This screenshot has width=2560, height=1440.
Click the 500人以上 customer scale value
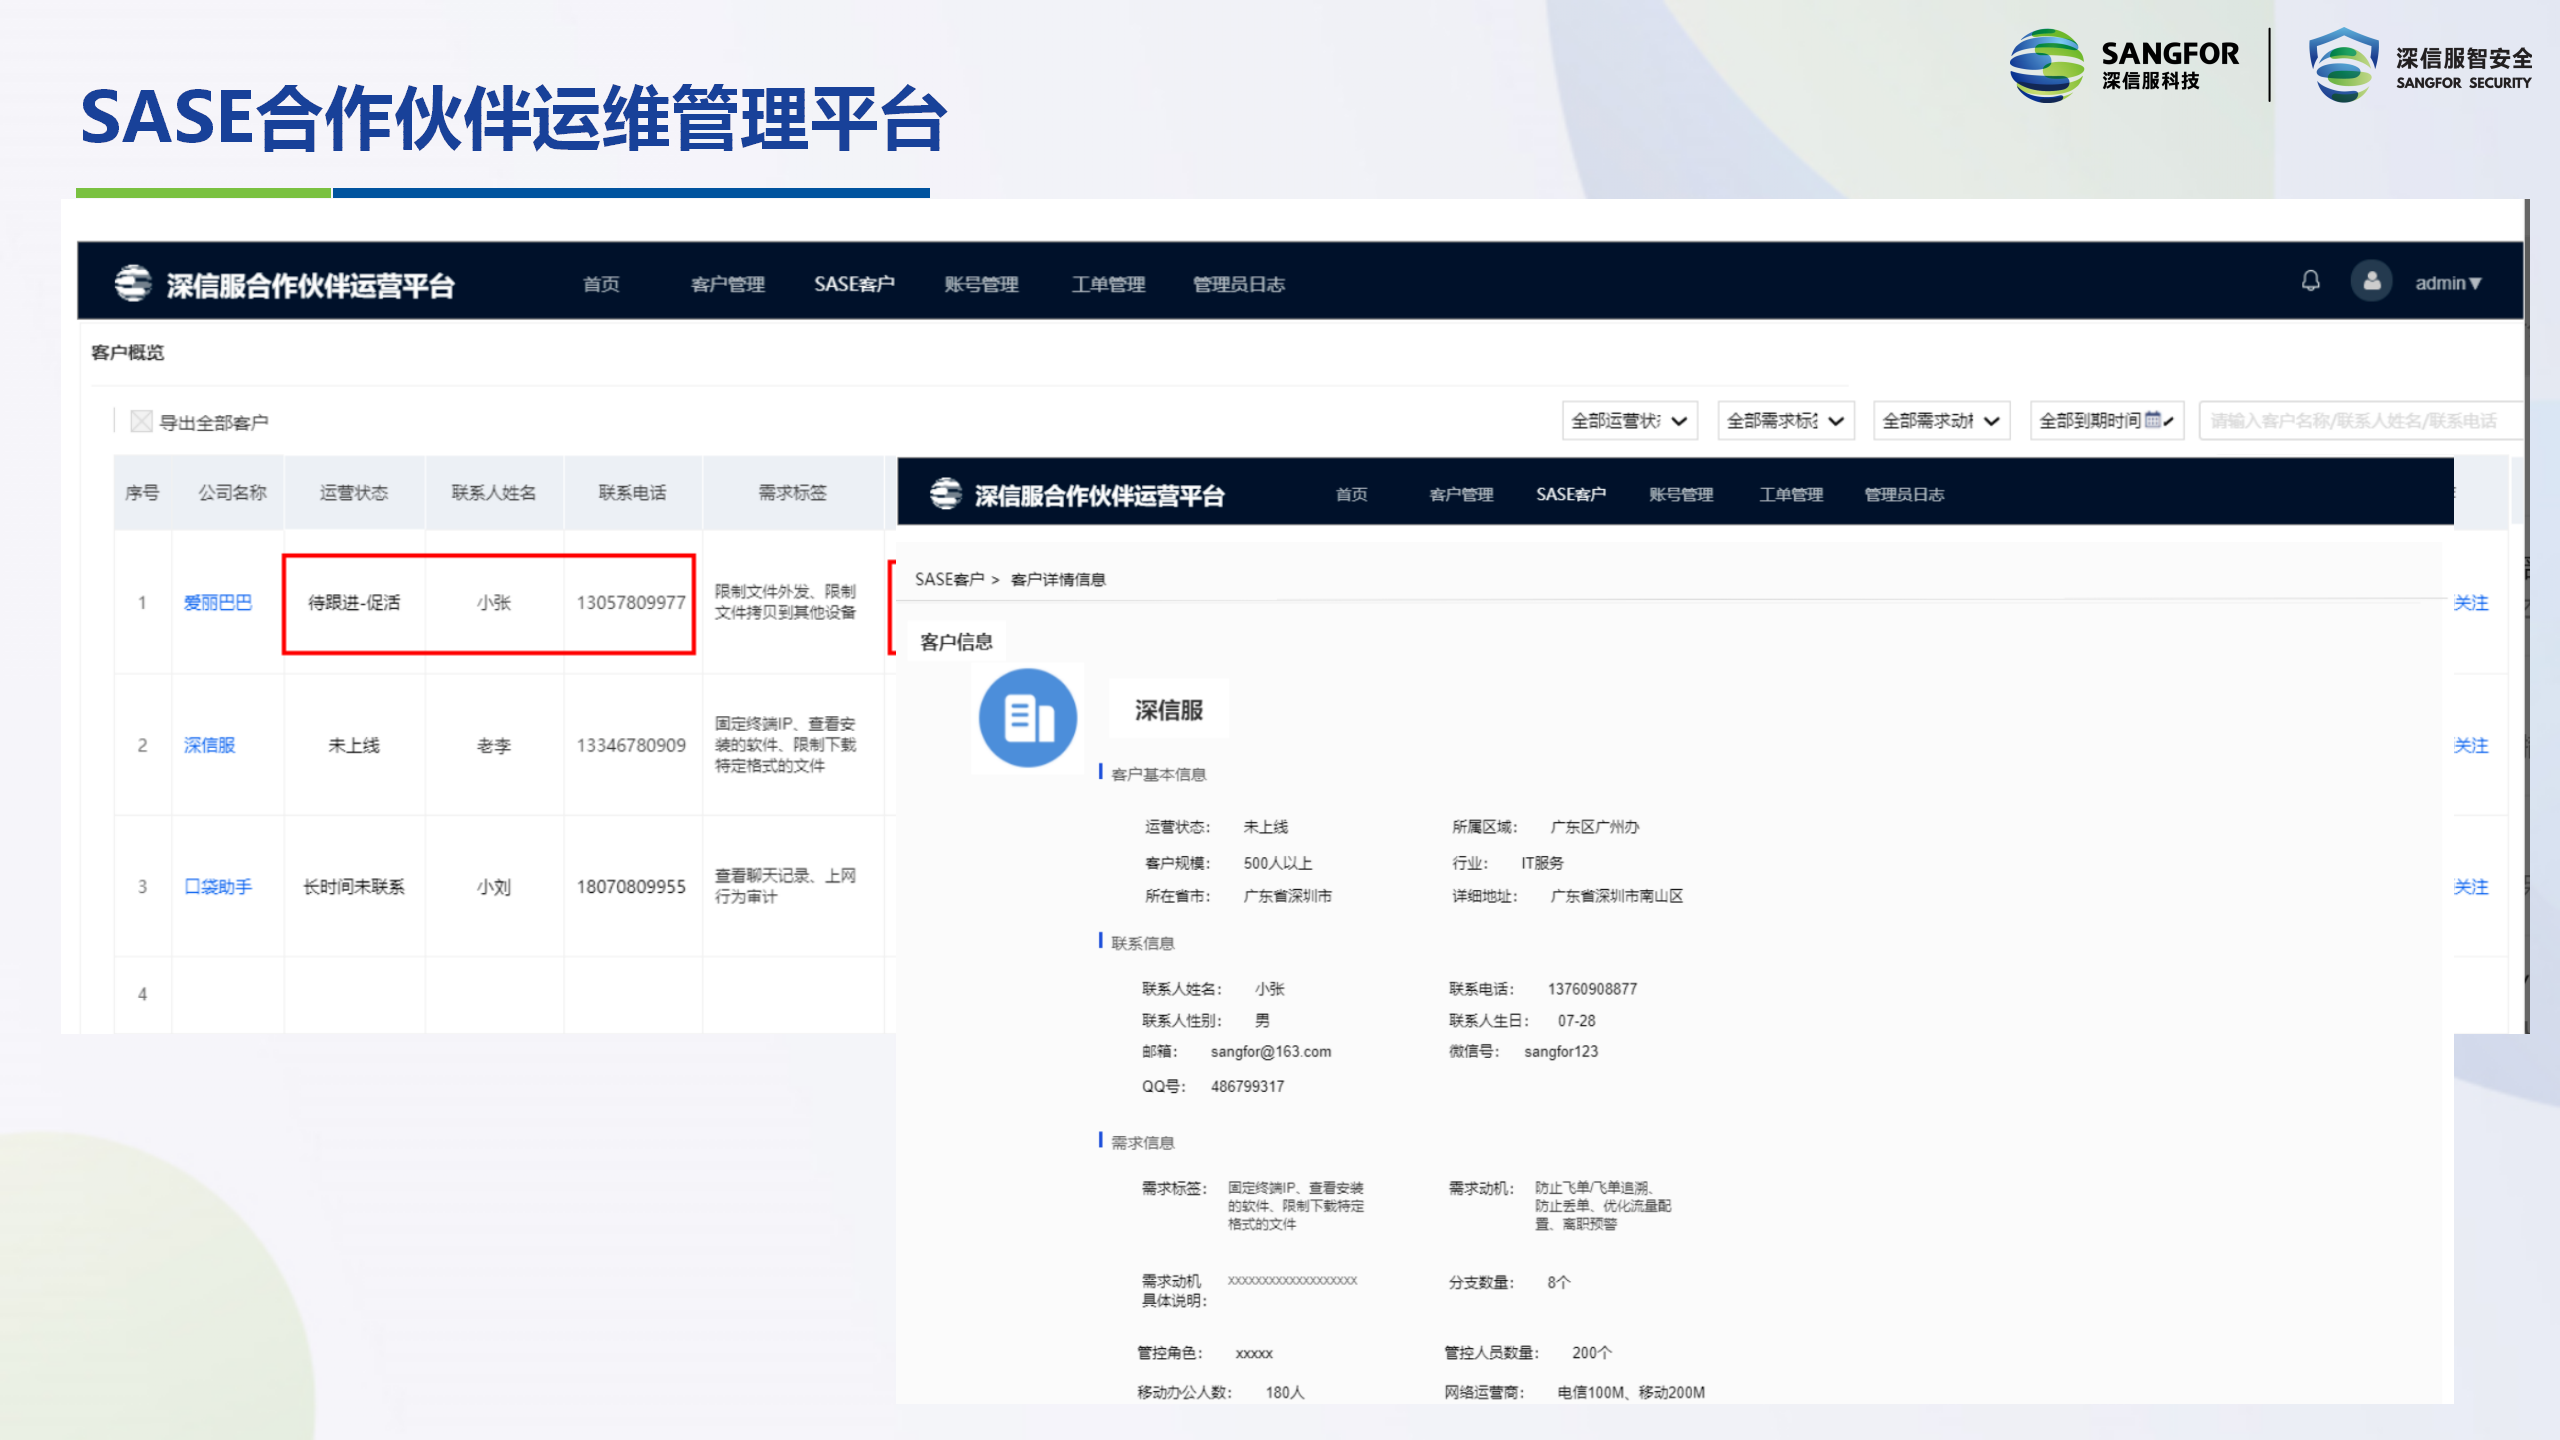pyautogui.click(x=1278, y=862)
